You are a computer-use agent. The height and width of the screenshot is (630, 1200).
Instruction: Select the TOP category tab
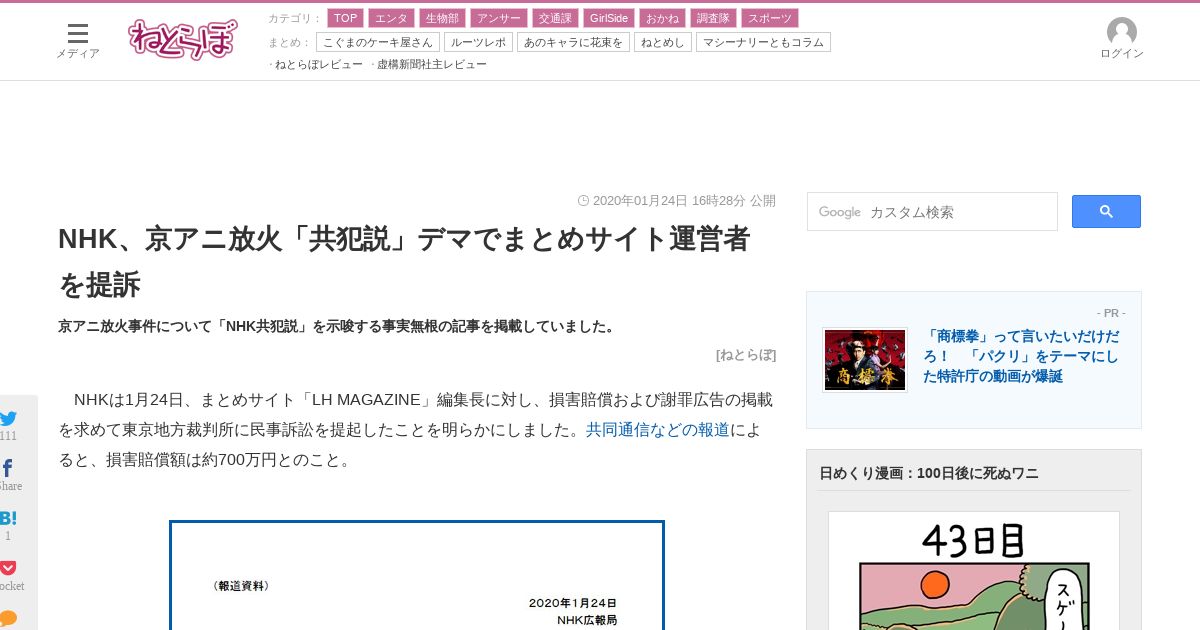pyautogui.click(x=345, y=18)
